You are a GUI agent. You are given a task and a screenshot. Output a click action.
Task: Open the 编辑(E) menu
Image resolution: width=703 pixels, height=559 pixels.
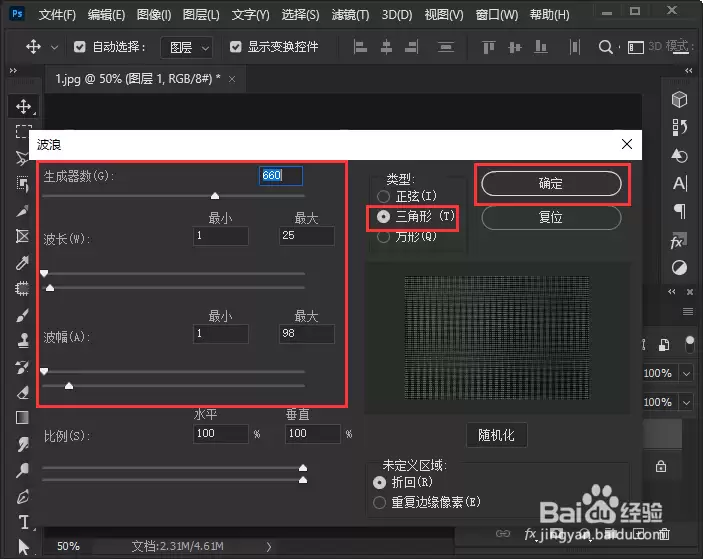coord(106,15)
